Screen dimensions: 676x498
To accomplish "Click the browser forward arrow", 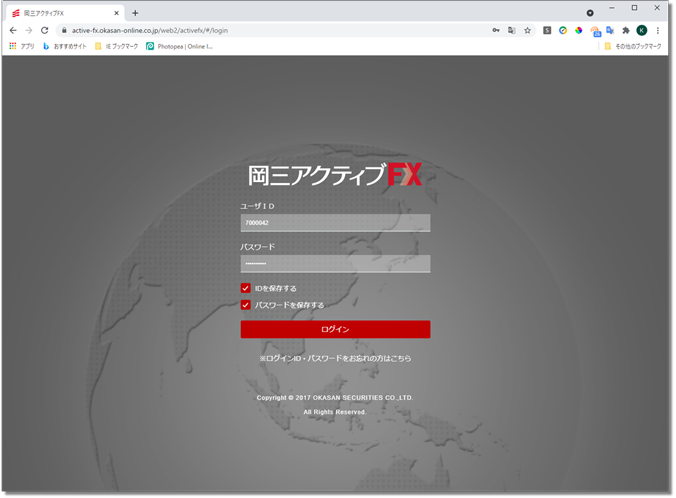I will tap(28, 30).
